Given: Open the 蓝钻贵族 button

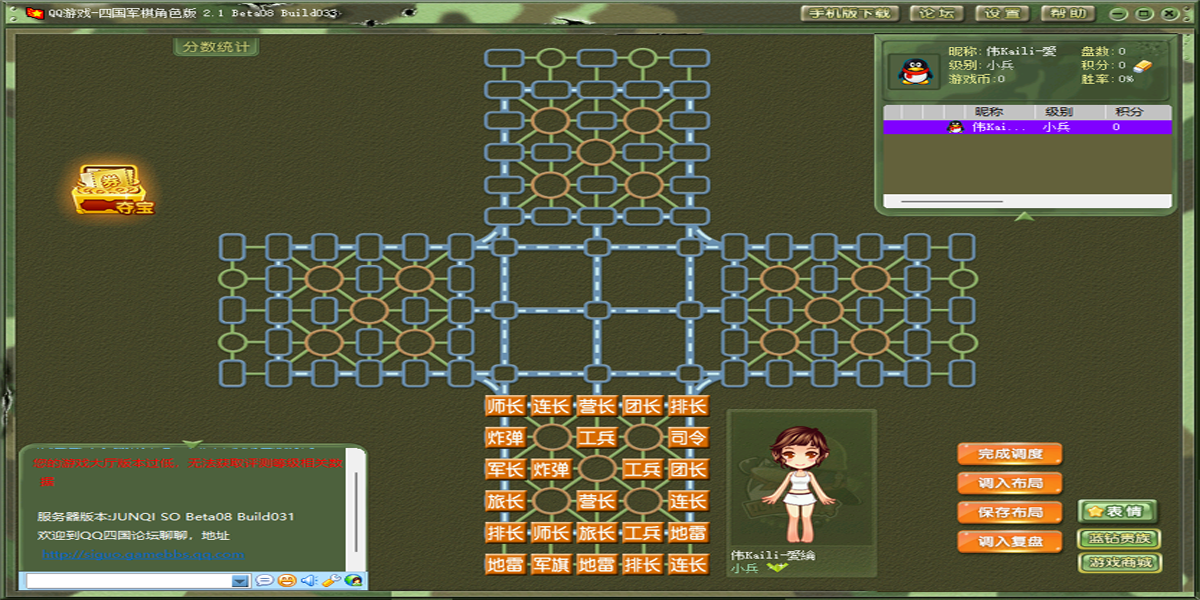Looking at the screenshot, I should coord(1120,538).
